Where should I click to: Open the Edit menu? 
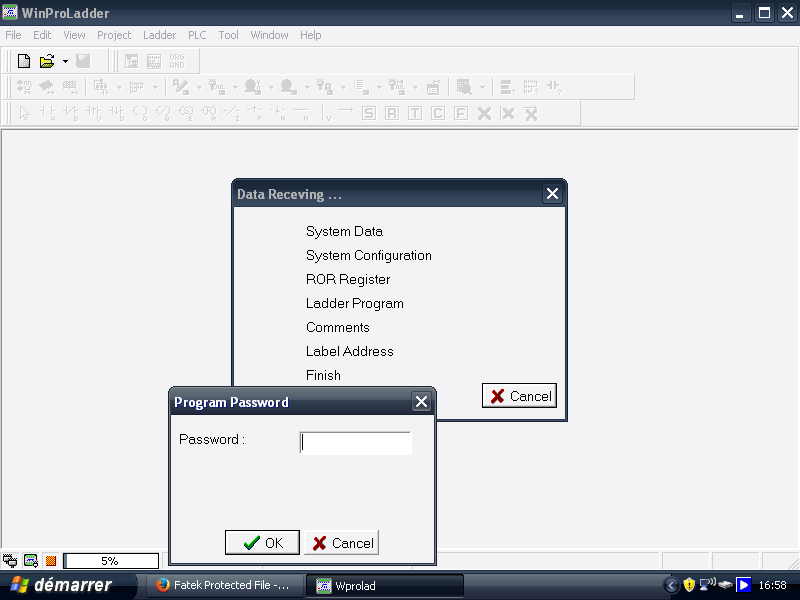click(42, 35)
